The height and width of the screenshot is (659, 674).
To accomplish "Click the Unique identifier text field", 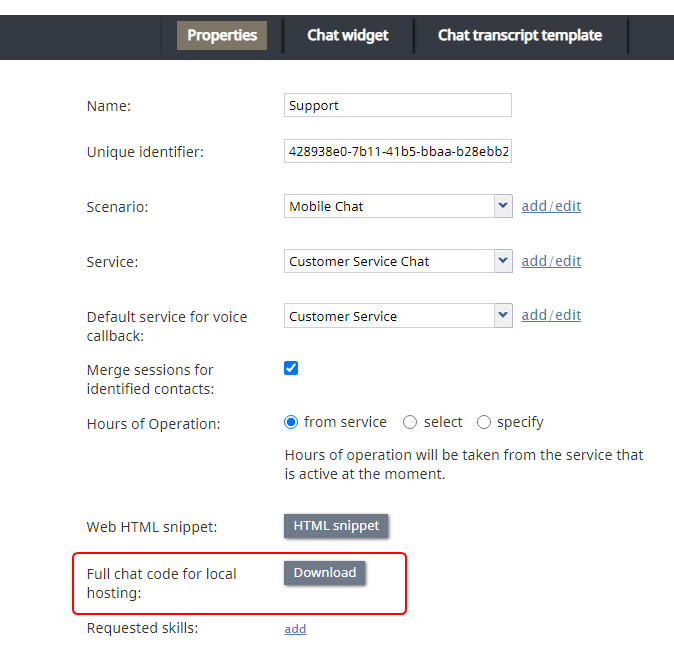I will 398,151.
